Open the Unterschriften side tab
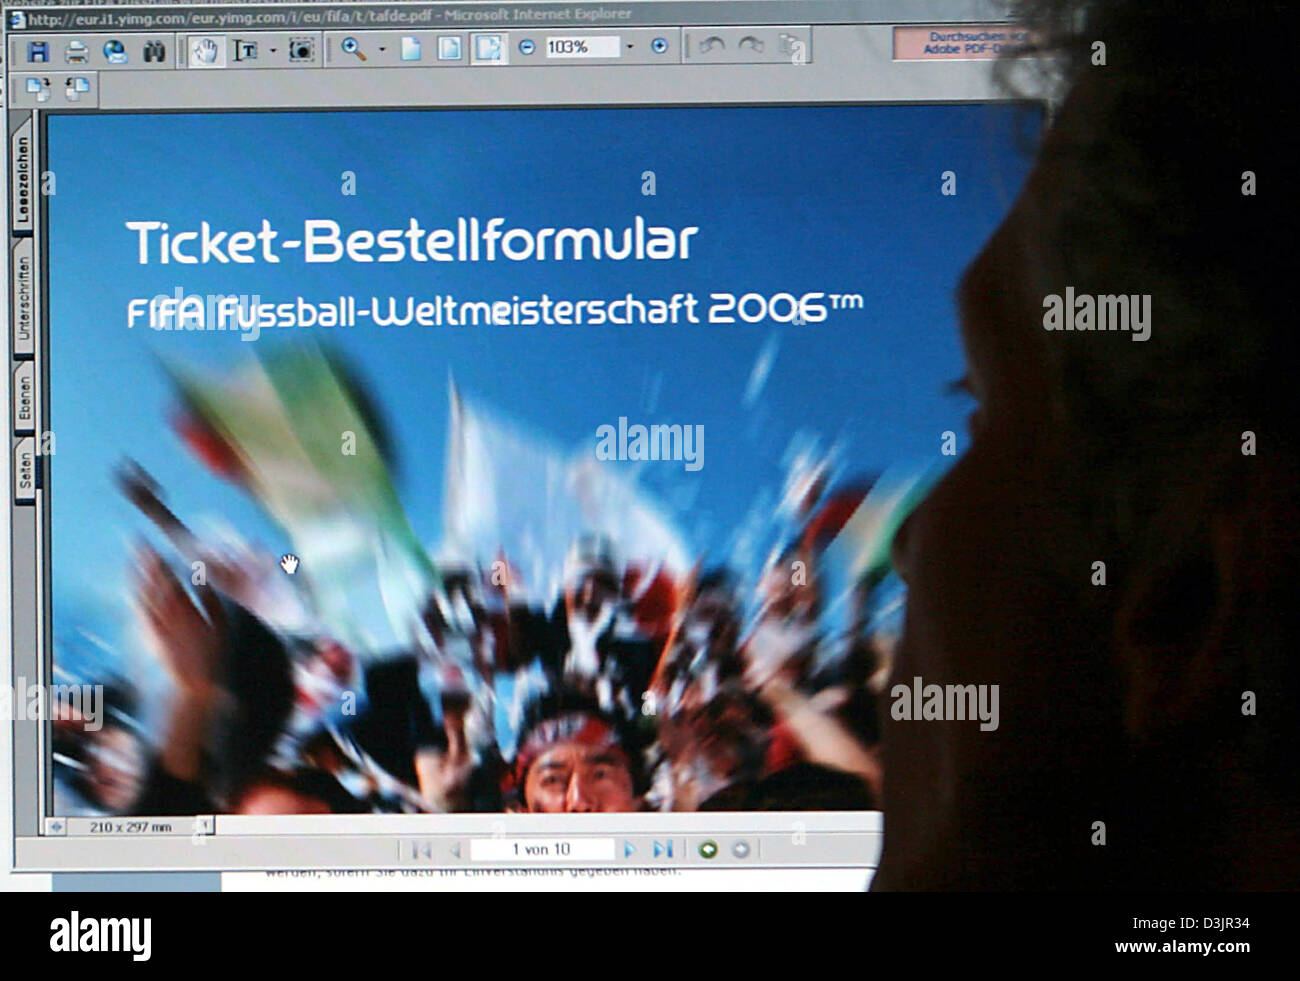The image size is (1300, 981). click(x=23, y=298)
